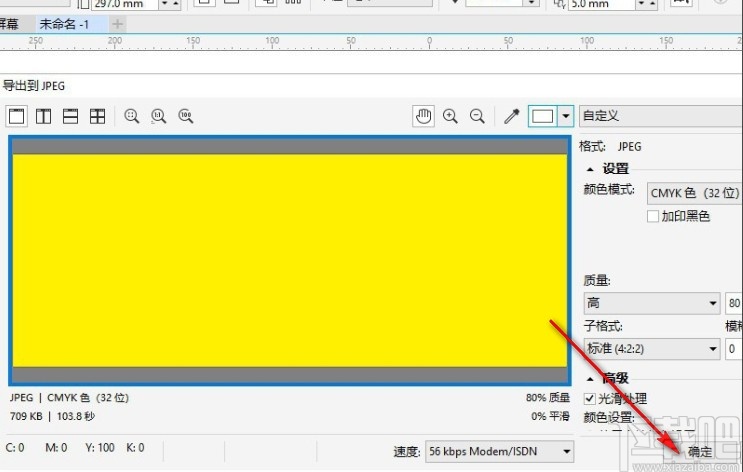Click the 5.0 mm nudge field
743x472 pixels.
(602, 4)
